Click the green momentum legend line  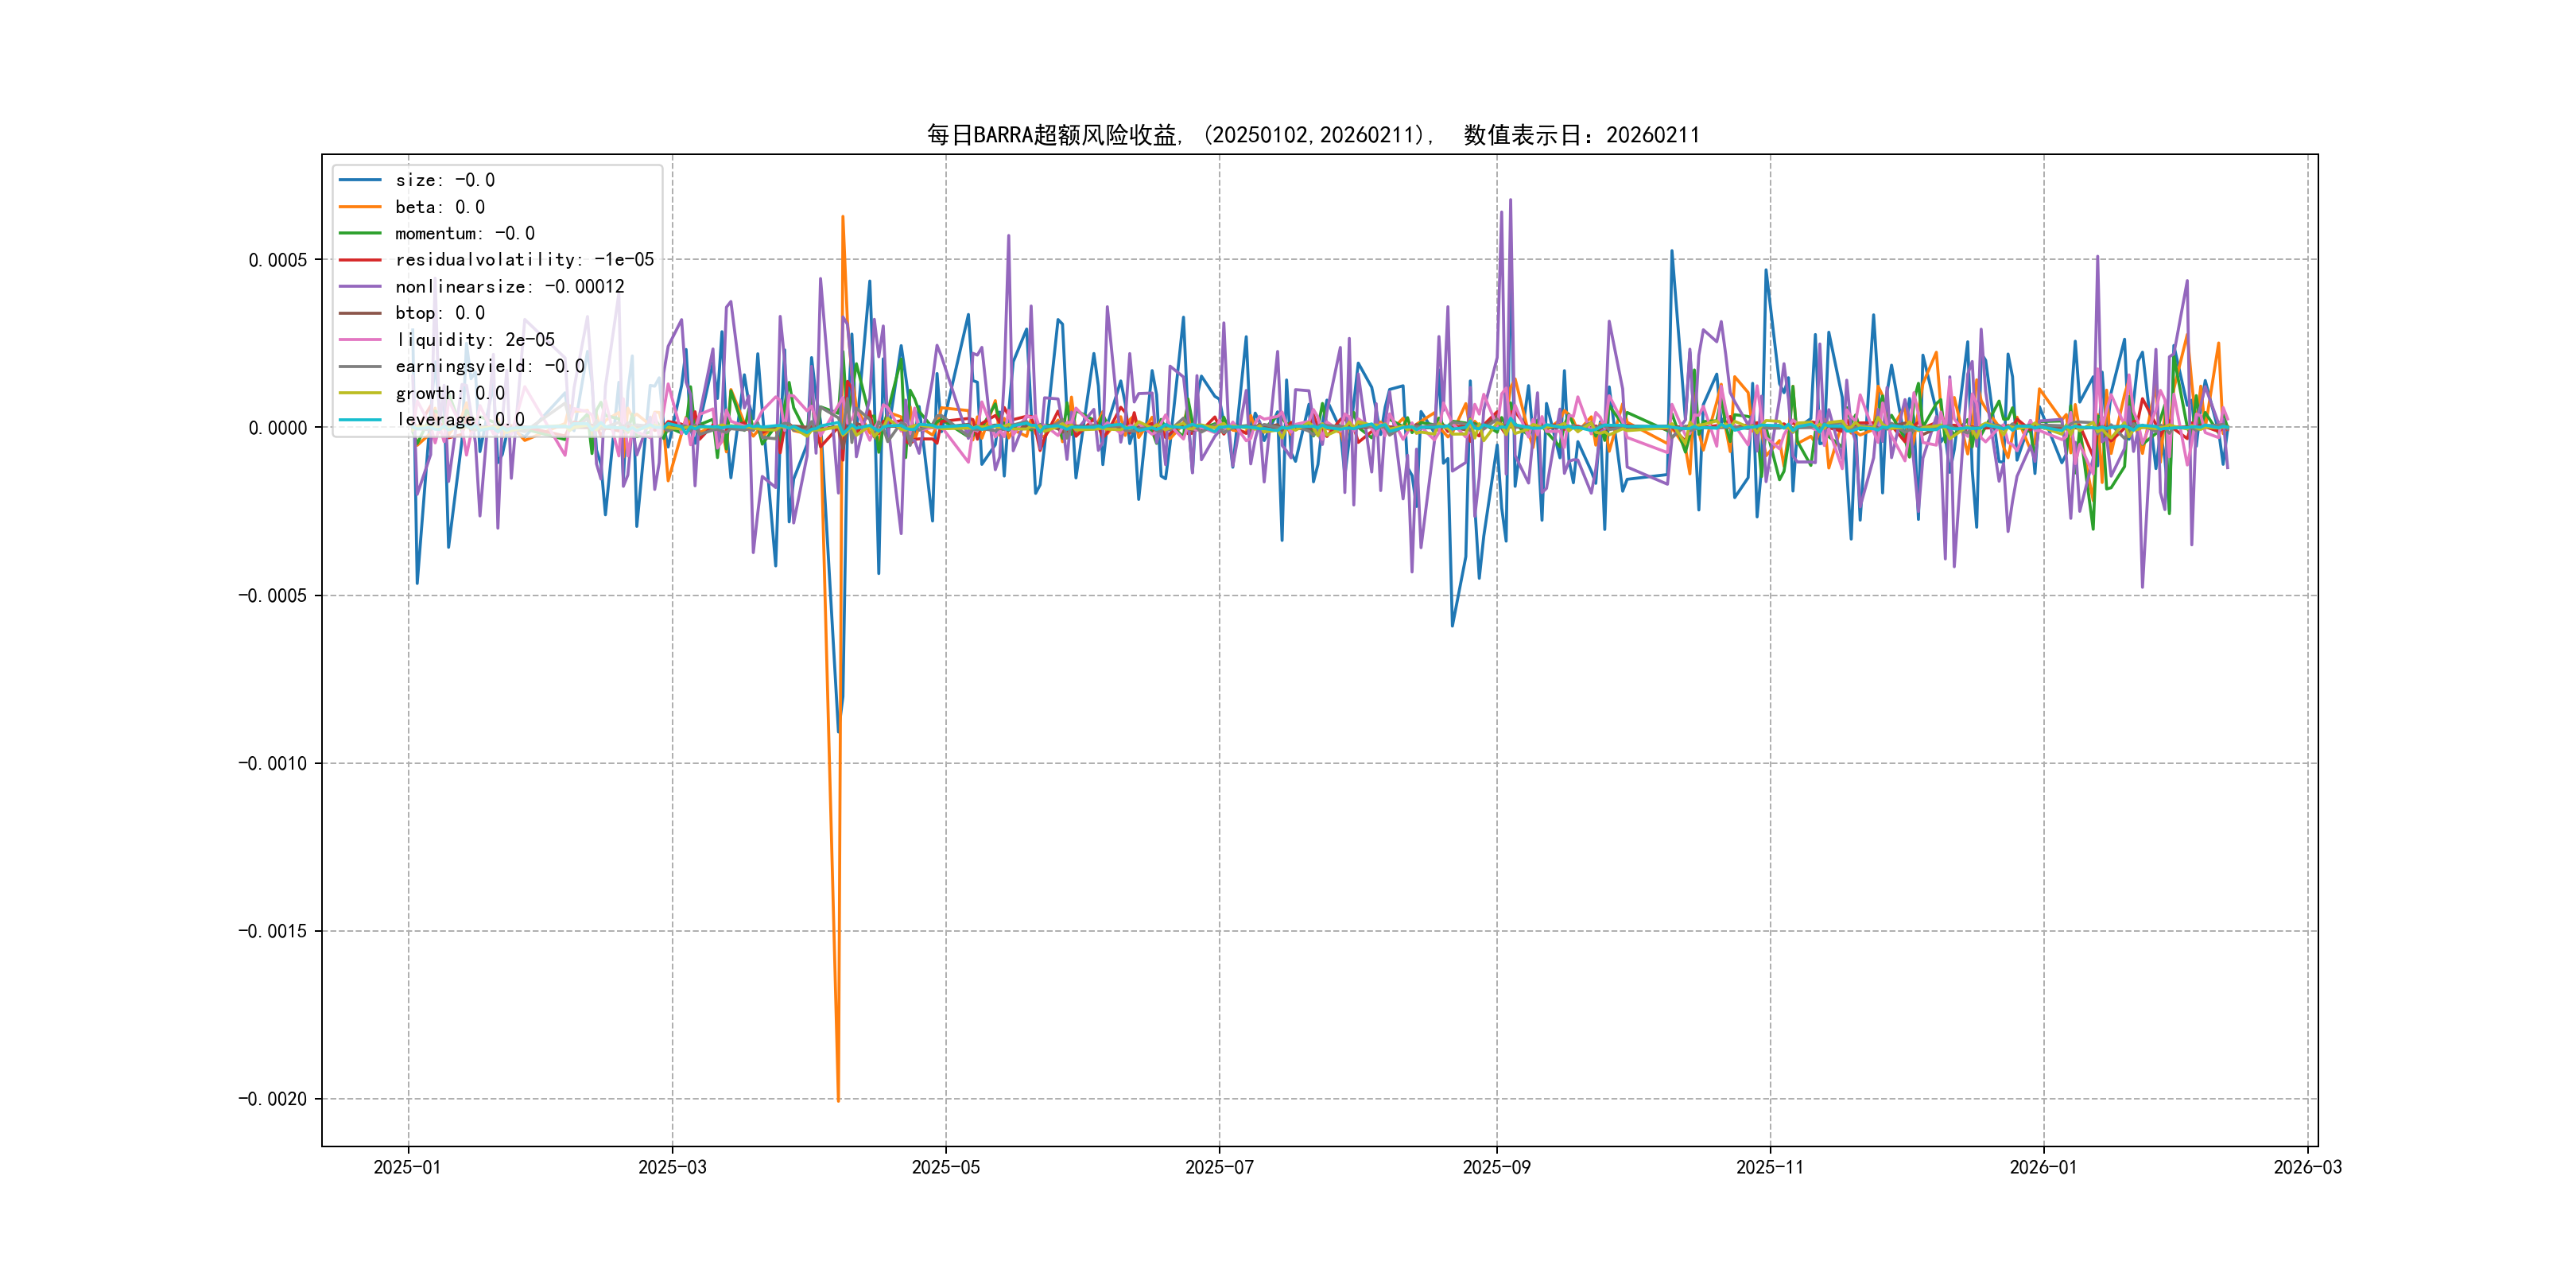click(360, 233)
